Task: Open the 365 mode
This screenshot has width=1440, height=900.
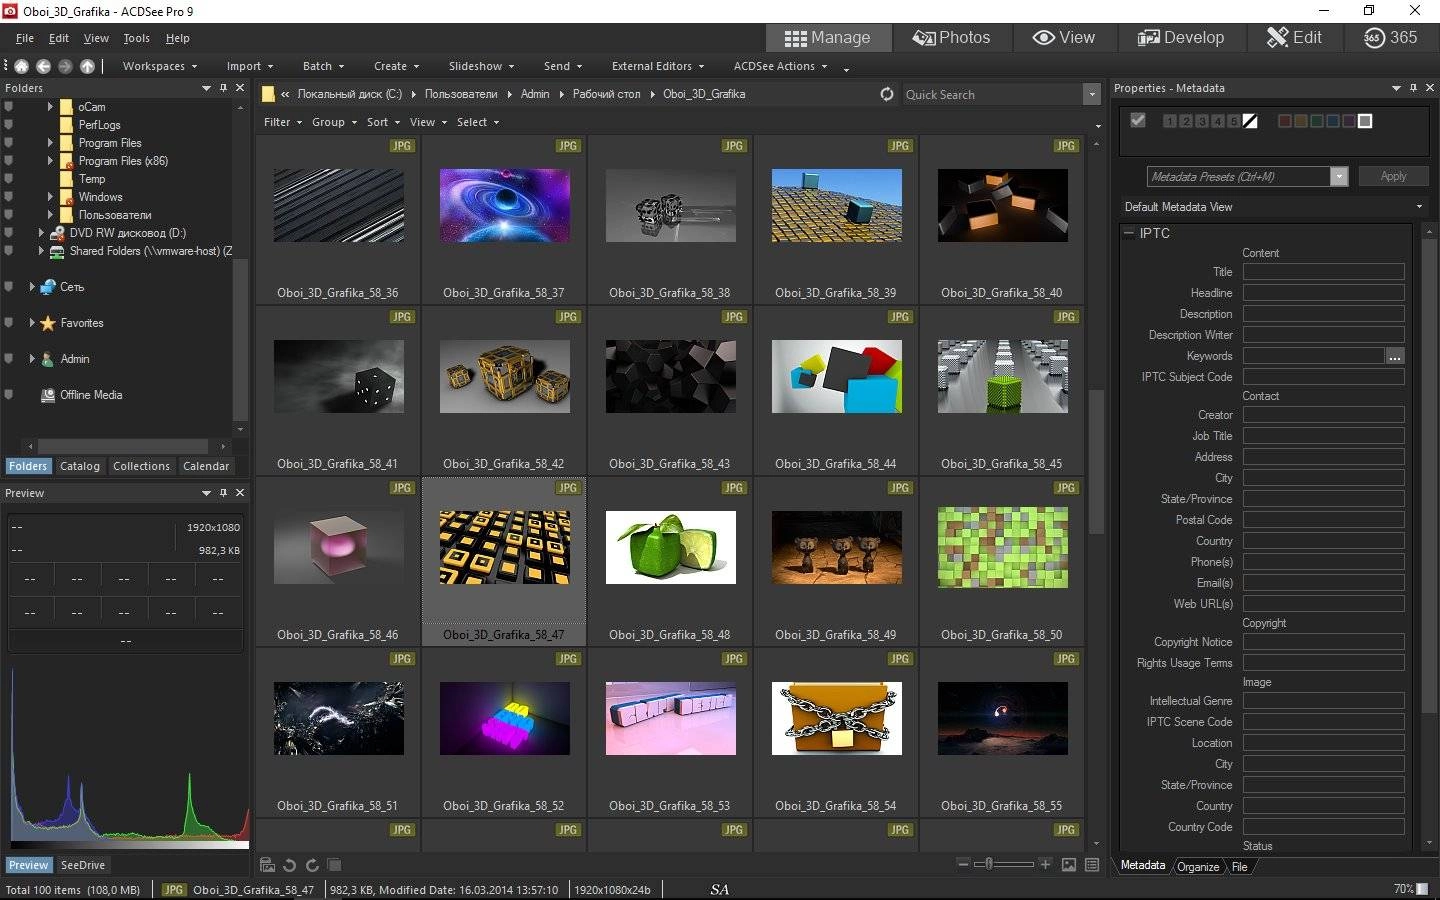Action: [1390, 38]
